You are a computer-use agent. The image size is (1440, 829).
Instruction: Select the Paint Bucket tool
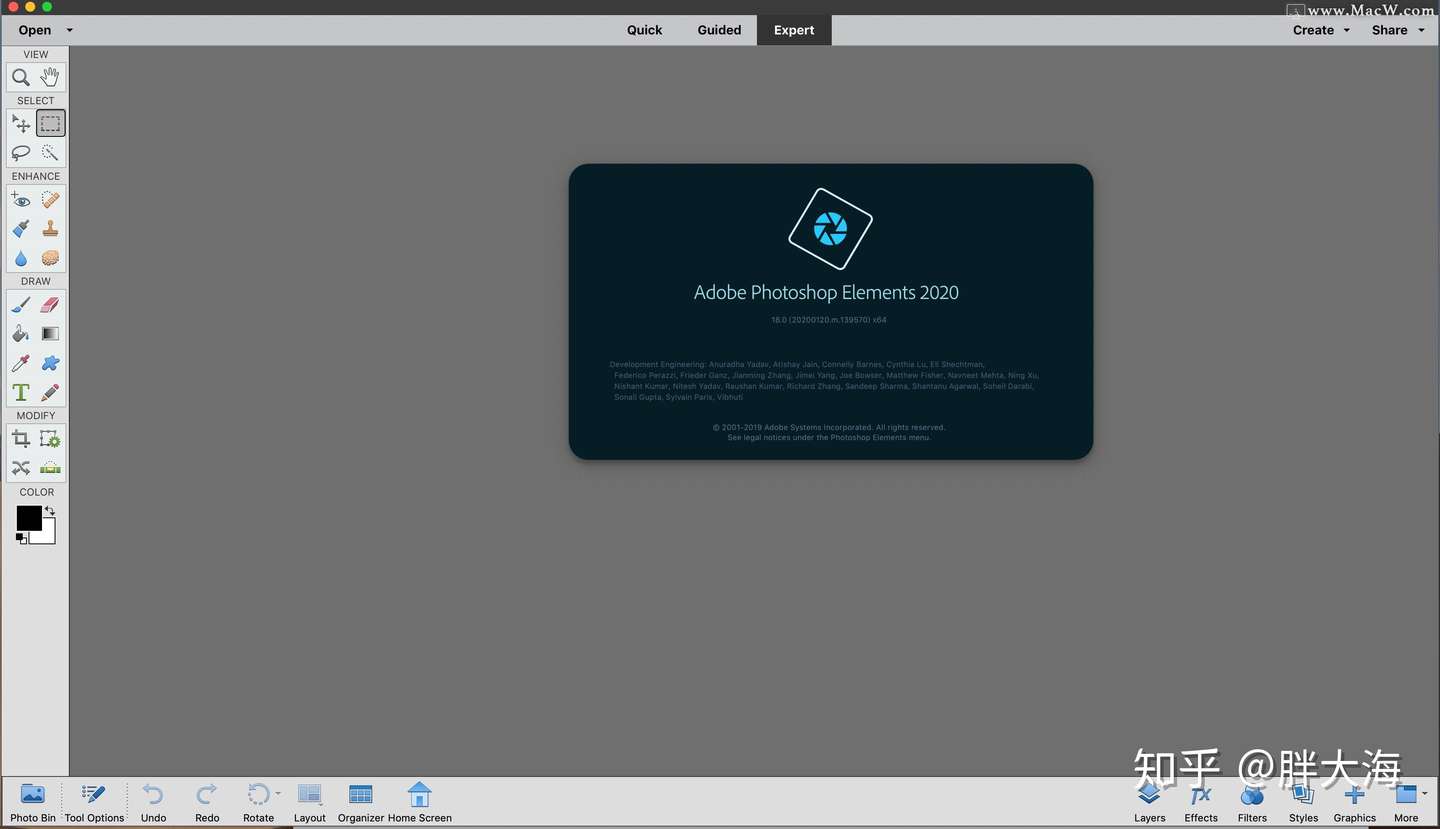[21, 334]
